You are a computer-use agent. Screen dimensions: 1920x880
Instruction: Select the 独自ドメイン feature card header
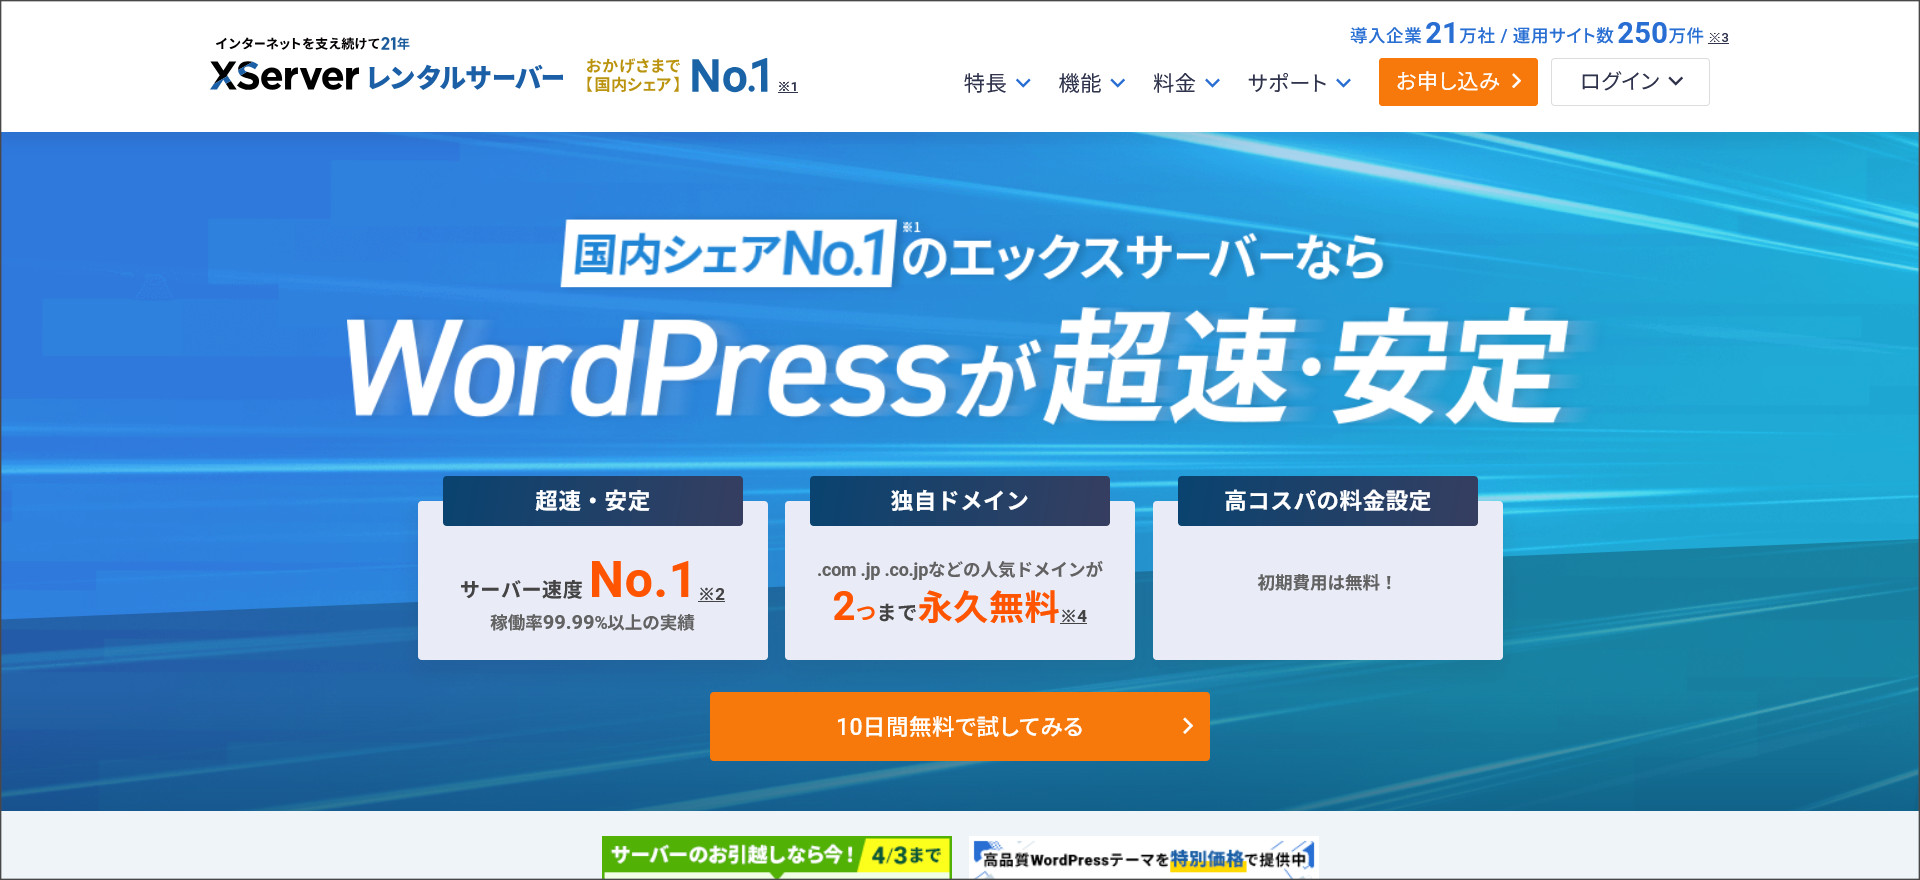click(960, 501)
